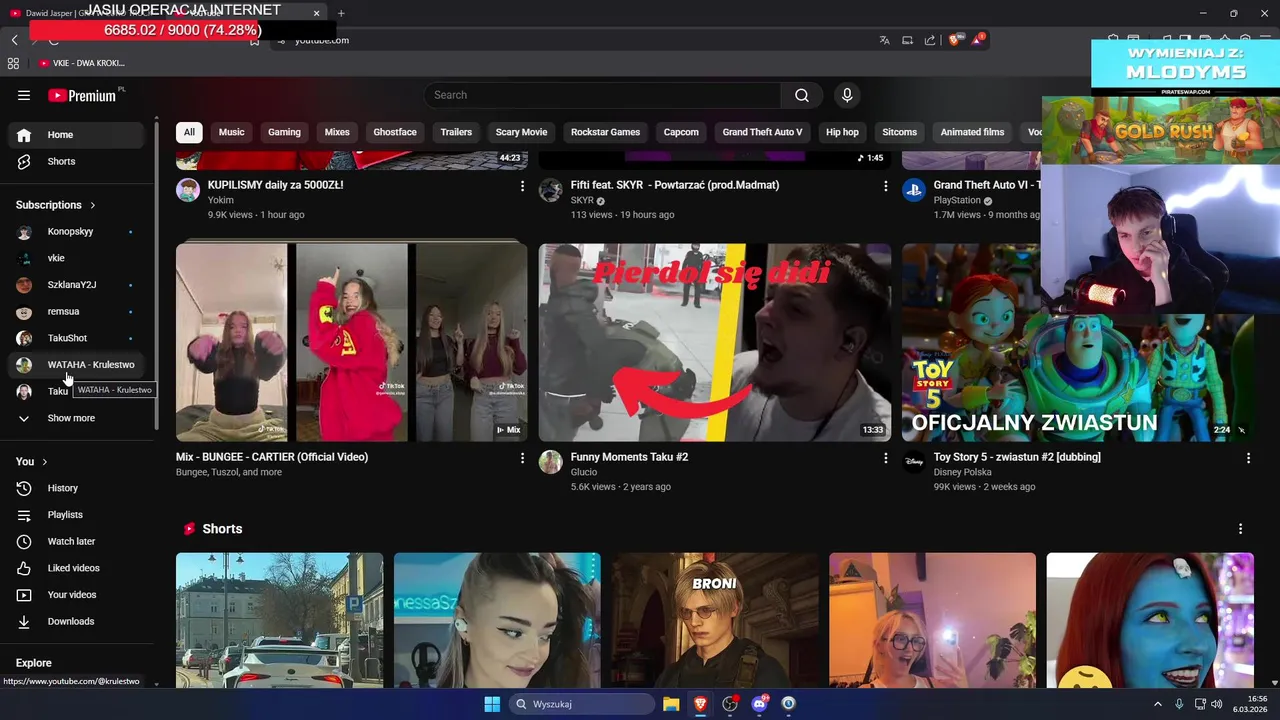Open the Shorts shelf options menu
This screenshot has width=1280, height=720.
[1241, 529]
